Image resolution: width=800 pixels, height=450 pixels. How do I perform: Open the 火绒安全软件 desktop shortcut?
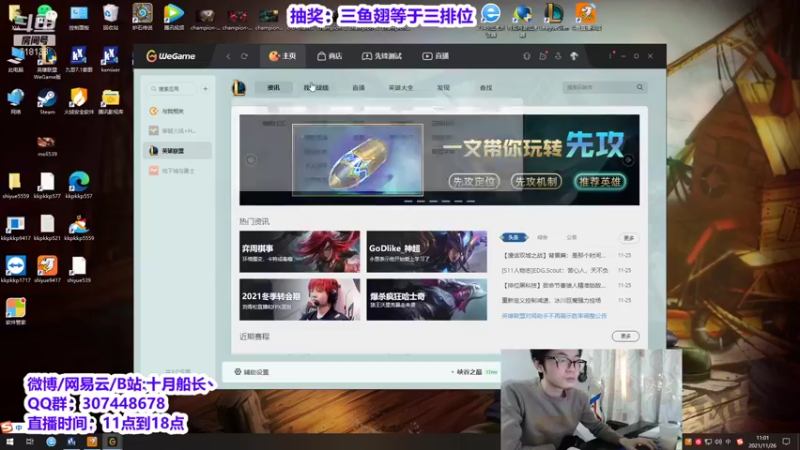coord(79,101)
